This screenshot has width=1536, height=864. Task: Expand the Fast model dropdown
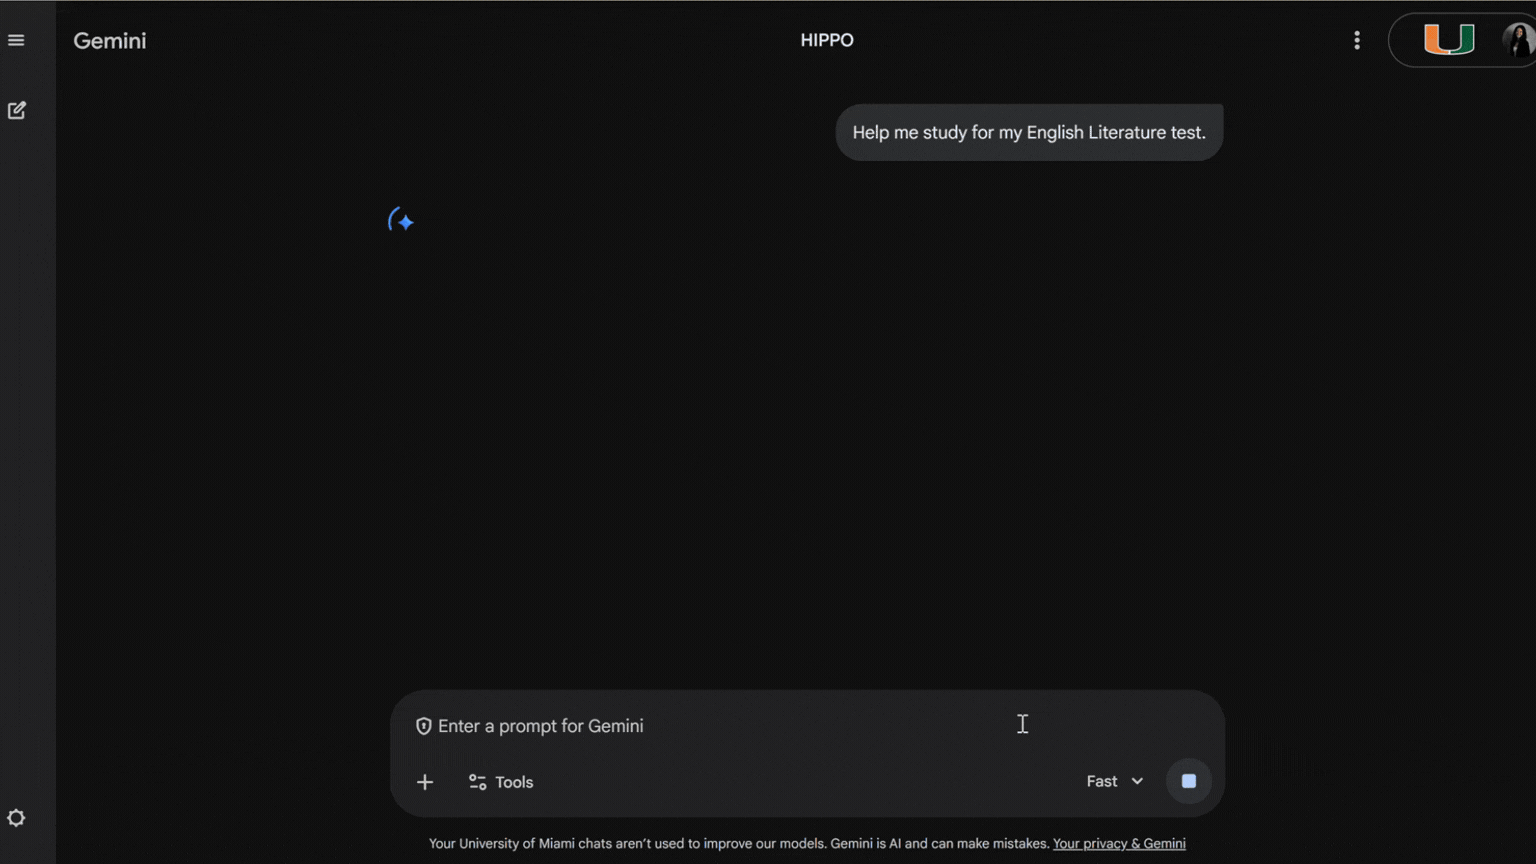pyautogui.click(x=1114, y=781)
